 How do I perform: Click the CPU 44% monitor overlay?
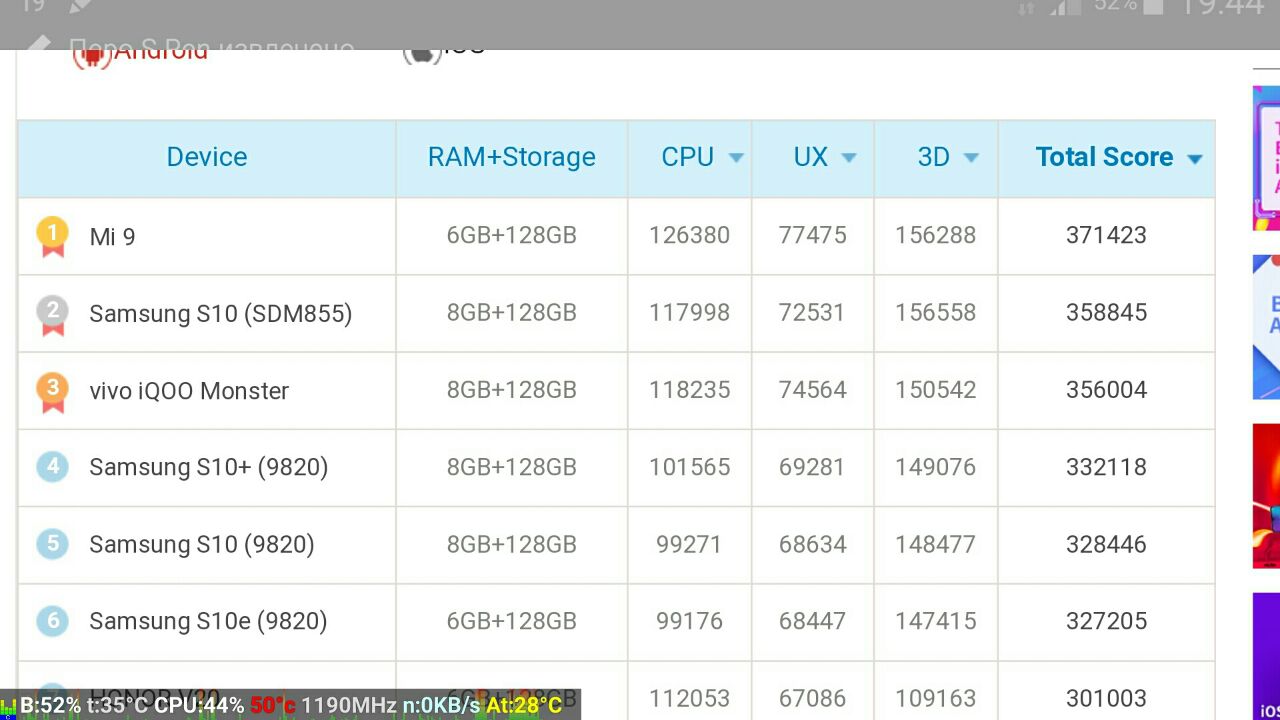199,706
